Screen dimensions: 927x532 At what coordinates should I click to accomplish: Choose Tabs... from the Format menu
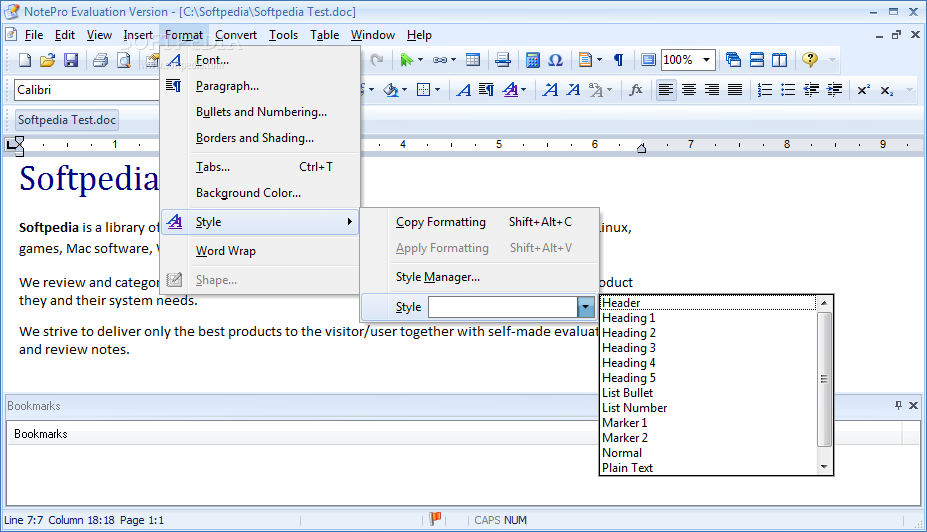point(213,167)
